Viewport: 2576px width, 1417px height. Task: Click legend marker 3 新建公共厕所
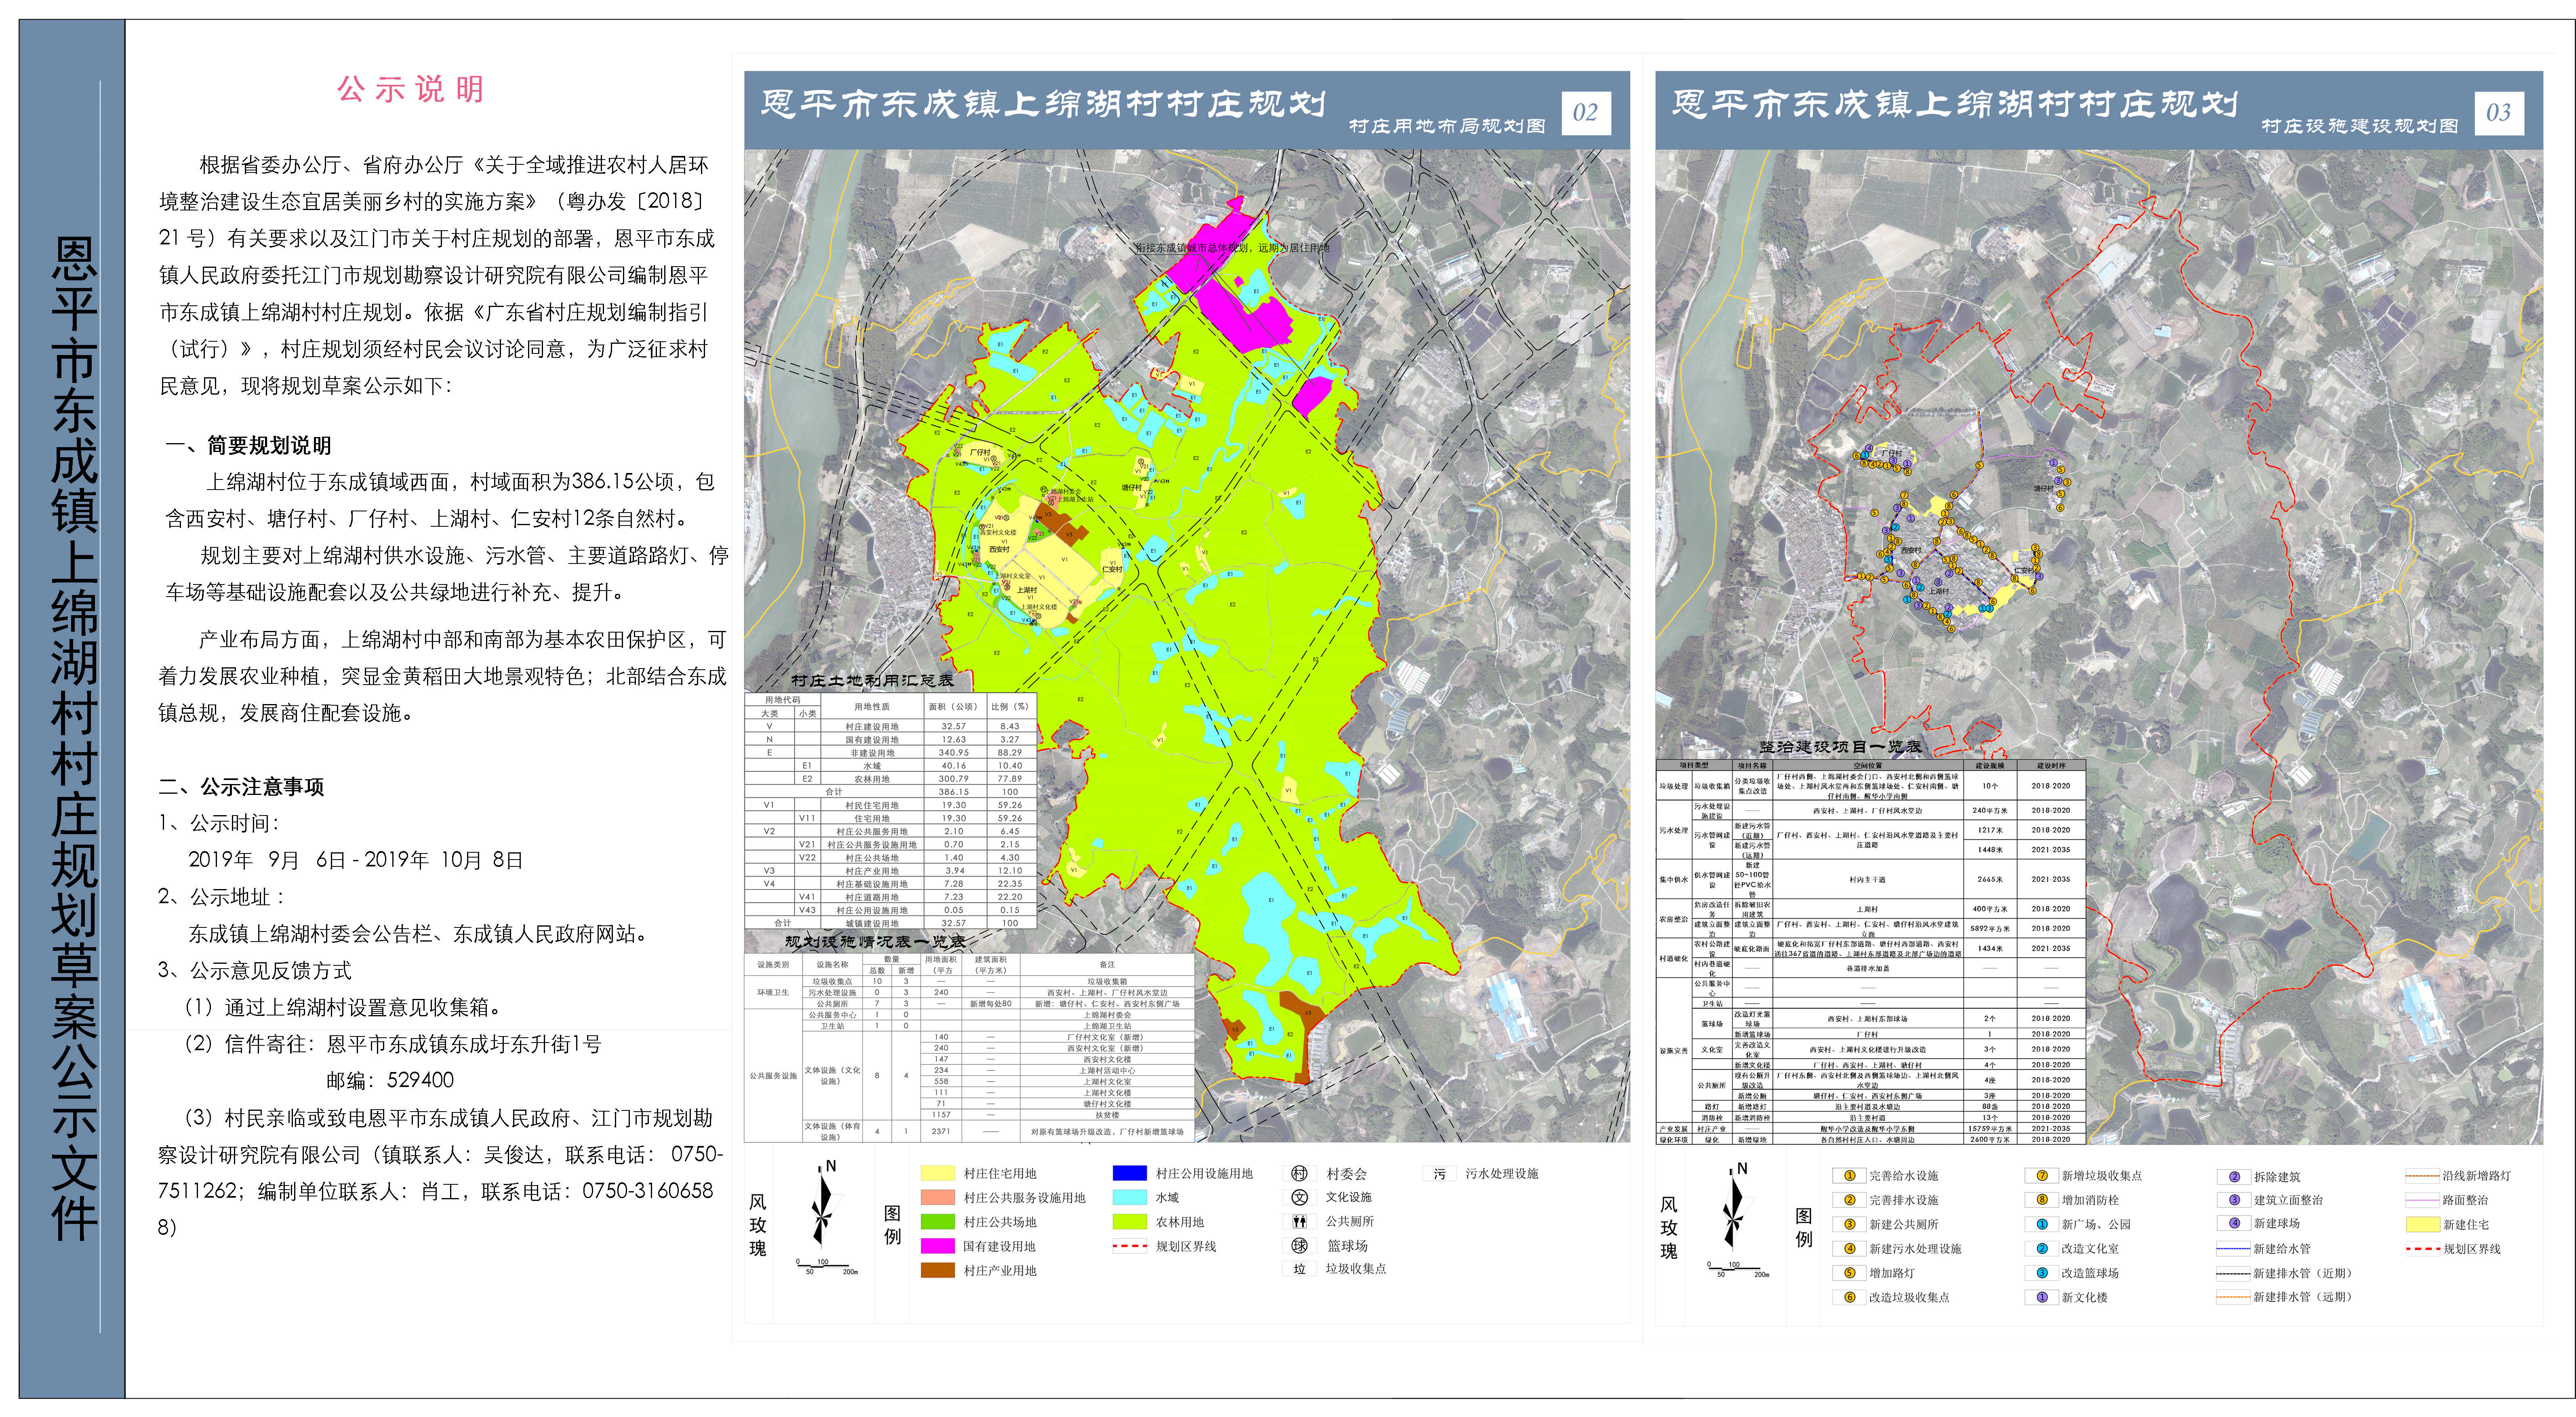click(1849, 1224)
